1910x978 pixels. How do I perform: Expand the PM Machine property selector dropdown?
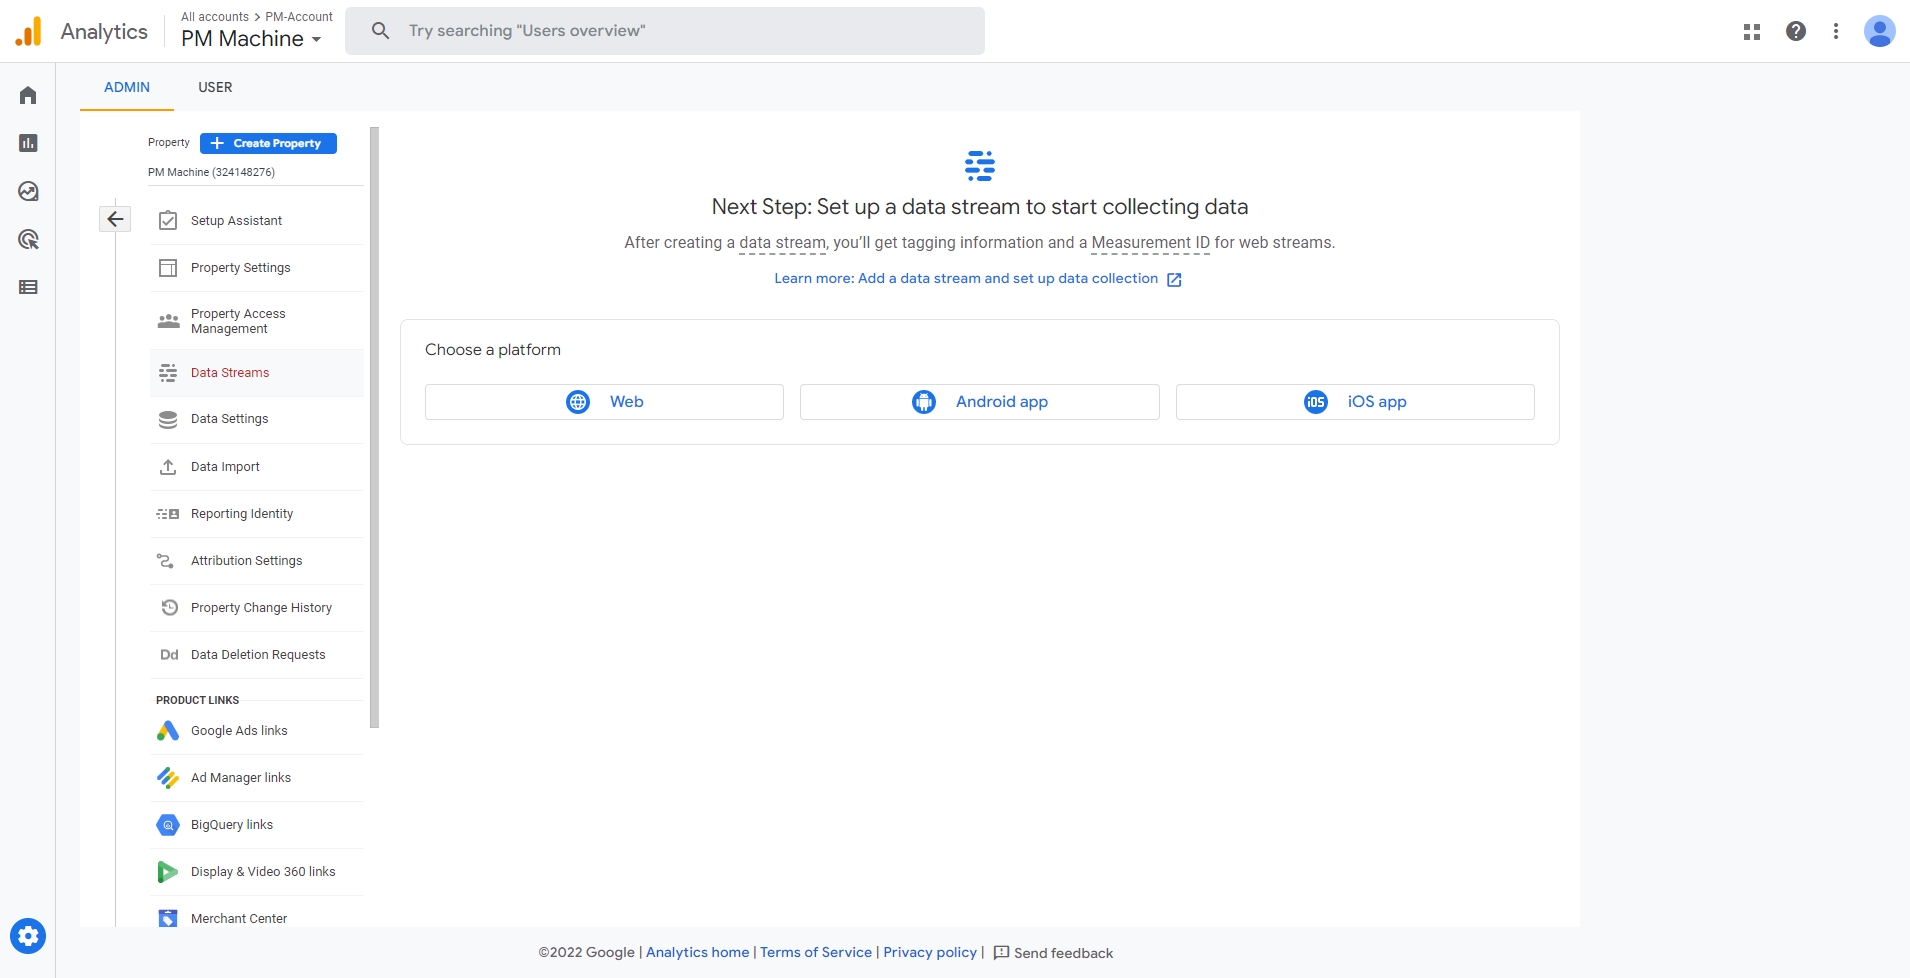click(251, 39)
